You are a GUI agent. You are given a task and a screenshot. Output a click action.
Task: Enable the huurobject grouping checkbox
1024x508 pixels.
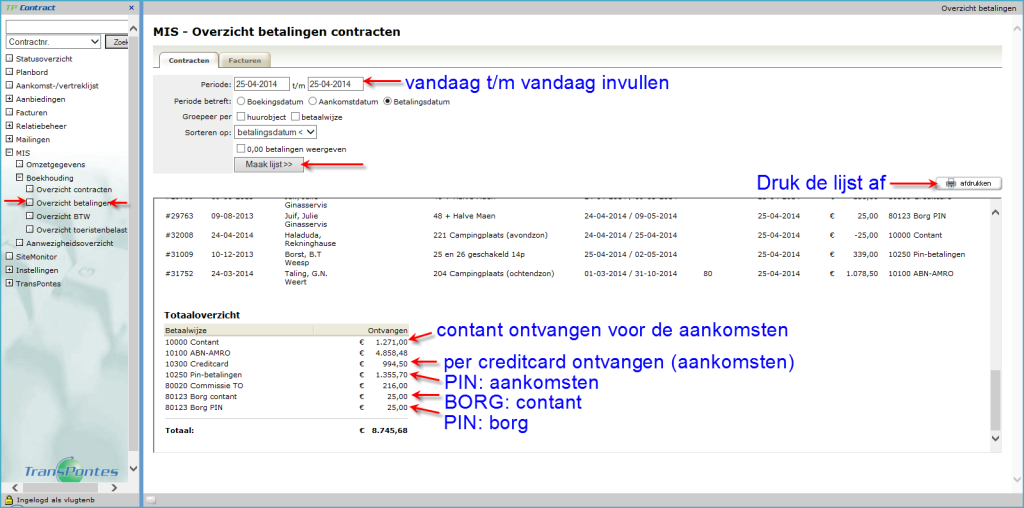241,116
